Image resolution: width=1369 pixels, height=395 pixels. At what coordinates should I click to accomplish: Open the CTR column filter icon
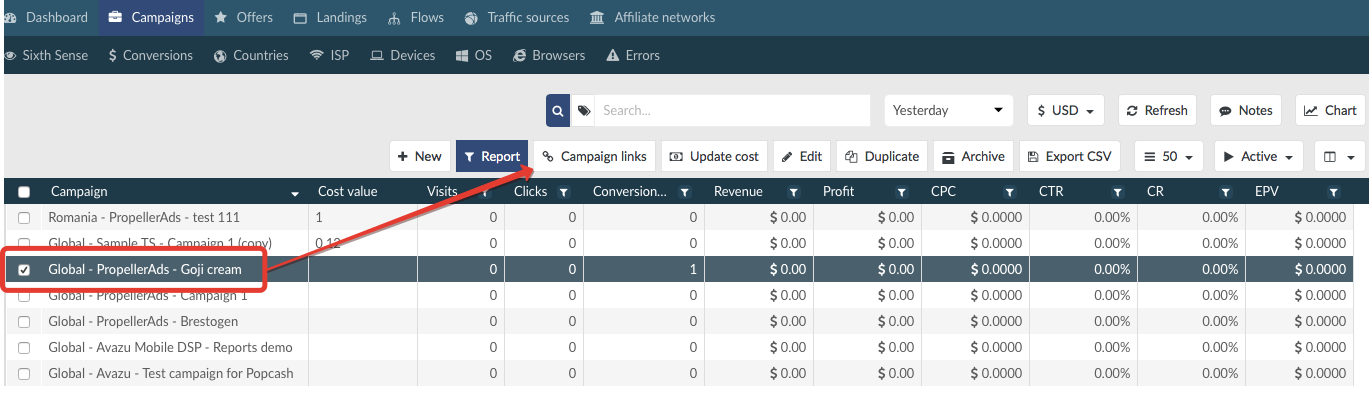pyautogui.click(x=1117, y=192)
